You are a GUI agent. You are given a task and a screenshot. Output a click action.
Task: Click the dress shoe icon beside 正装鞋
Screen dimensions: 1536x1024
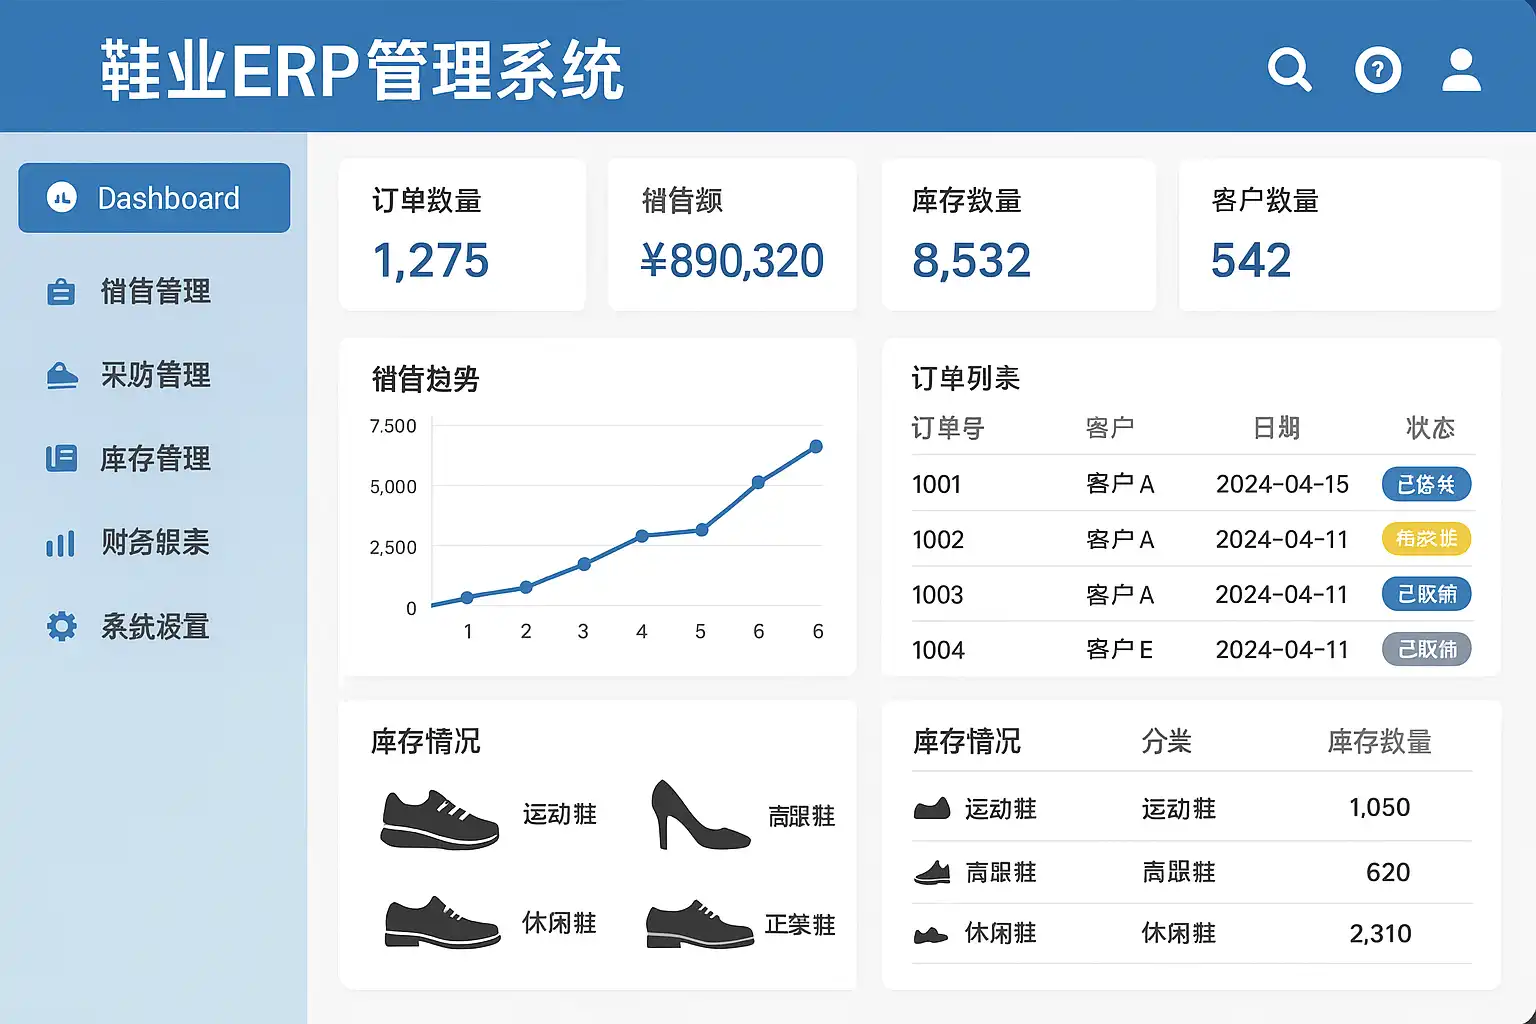[x=699, y=924]
